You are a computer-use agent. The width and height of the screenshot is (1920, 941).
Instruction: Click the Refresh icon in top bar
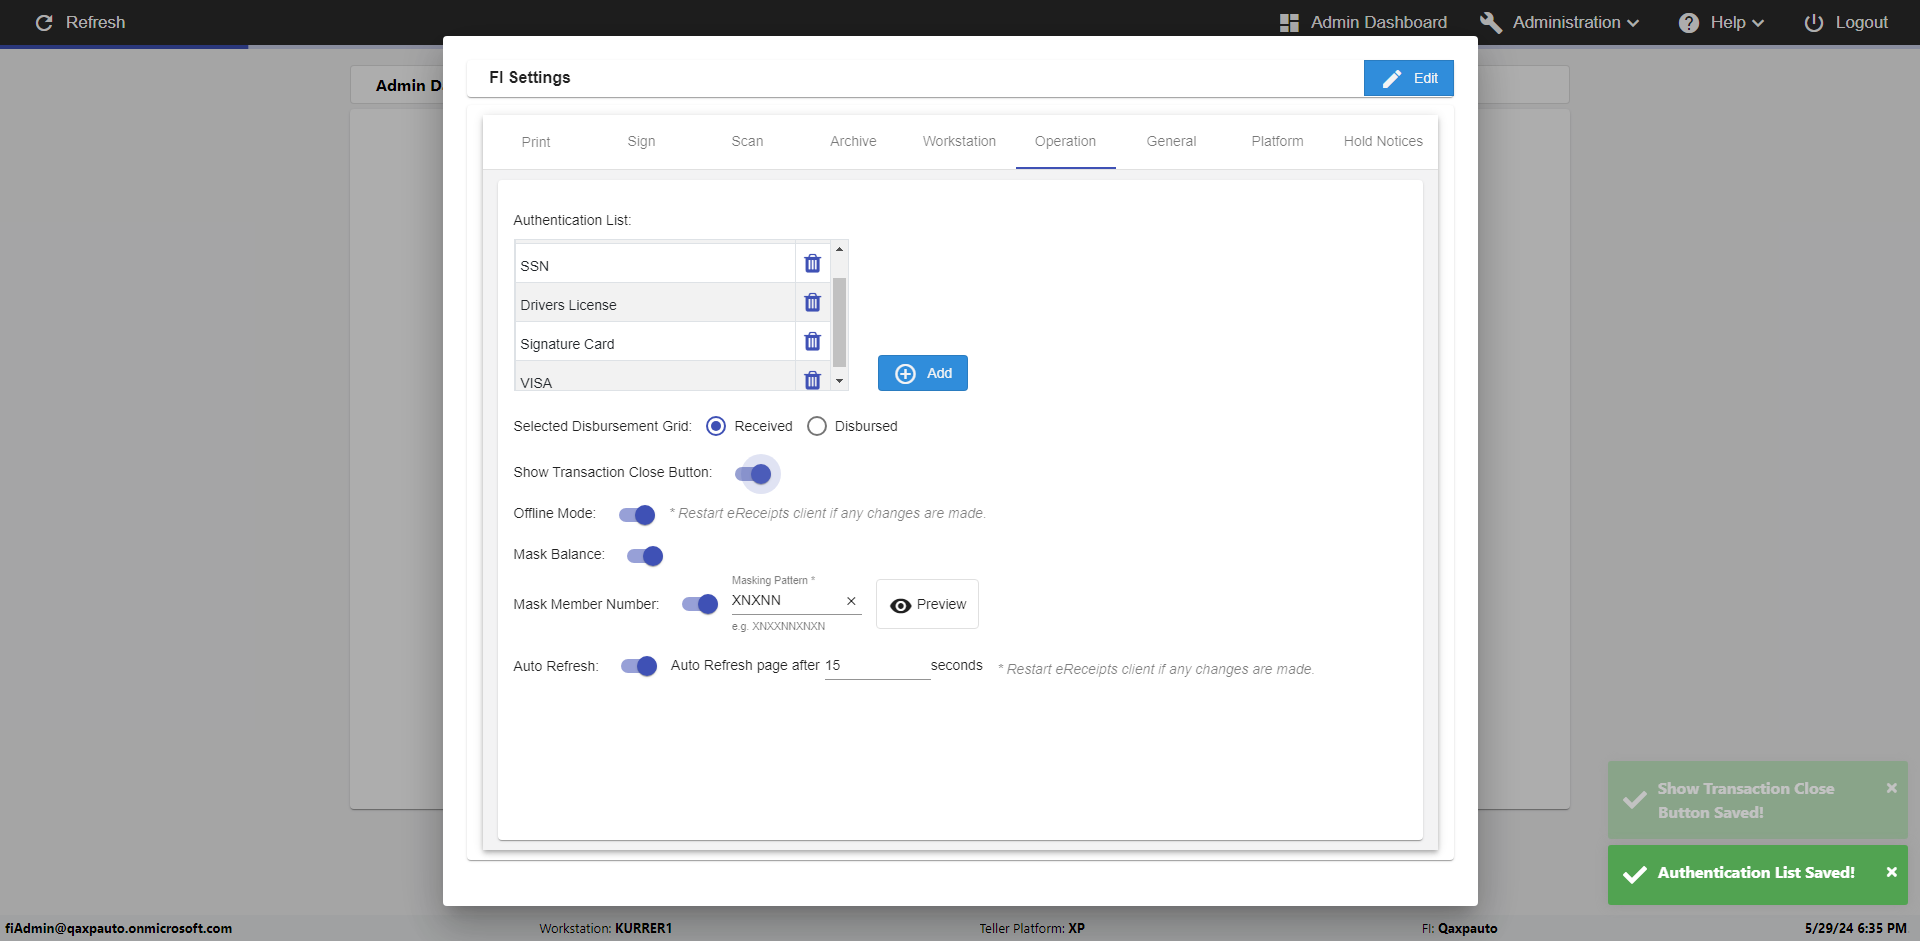[44, 22]
